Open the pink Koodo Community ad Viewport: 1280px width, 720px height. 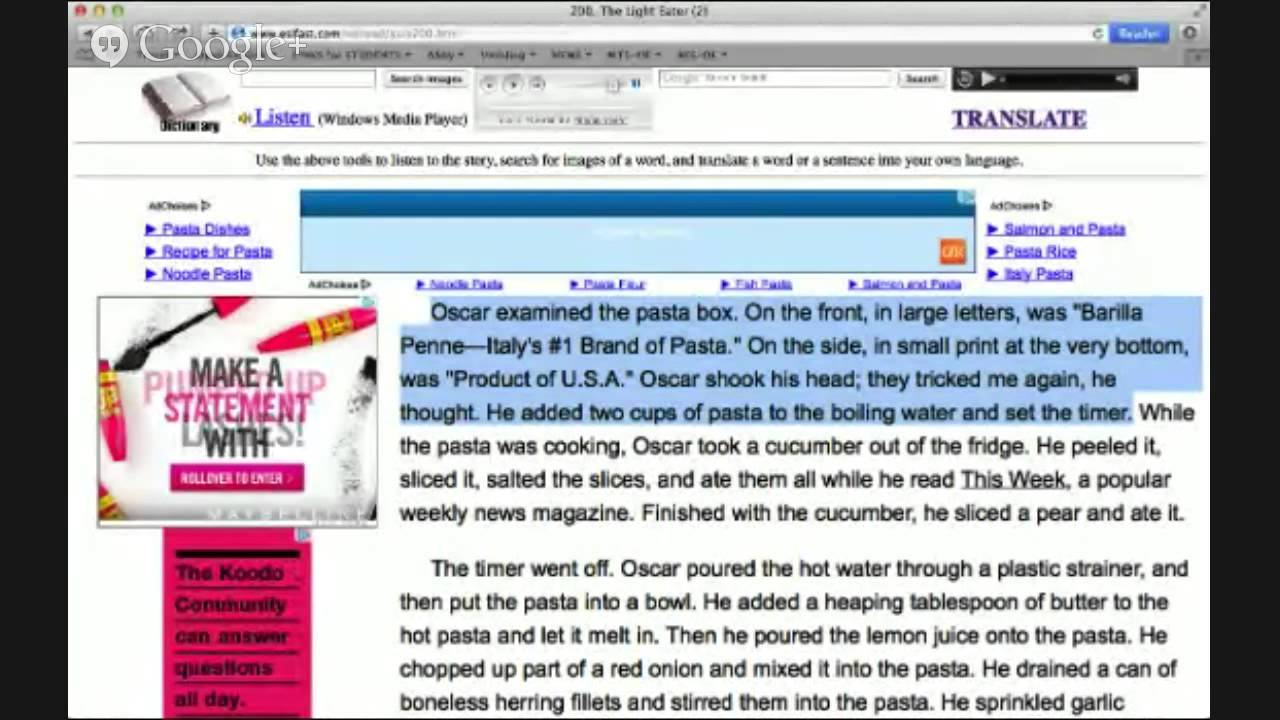(237, 623)
